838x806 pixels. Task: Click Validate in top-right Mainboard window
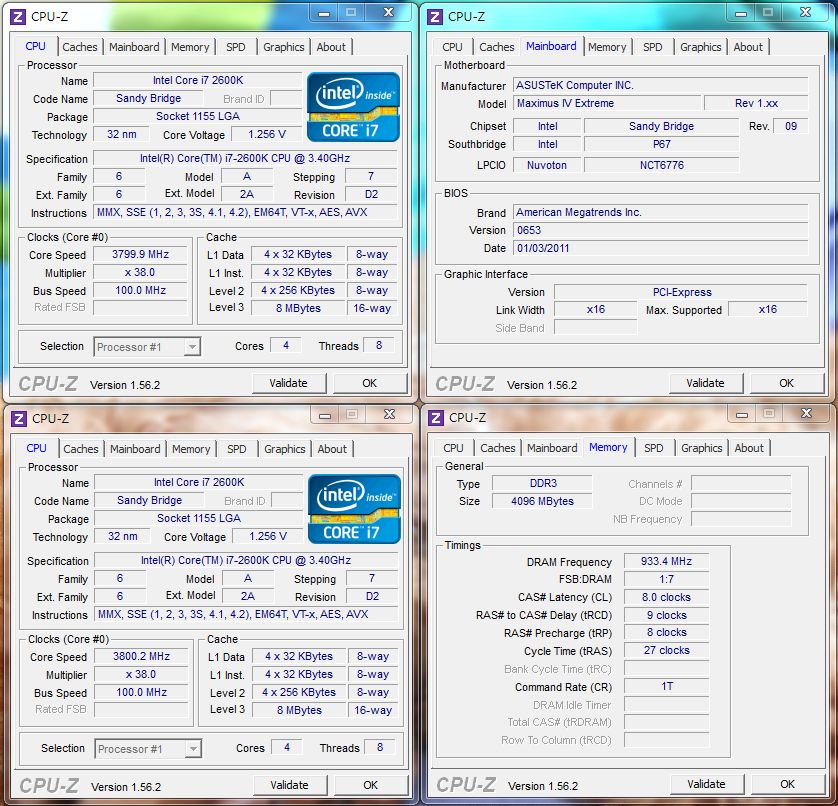point(705,383)
